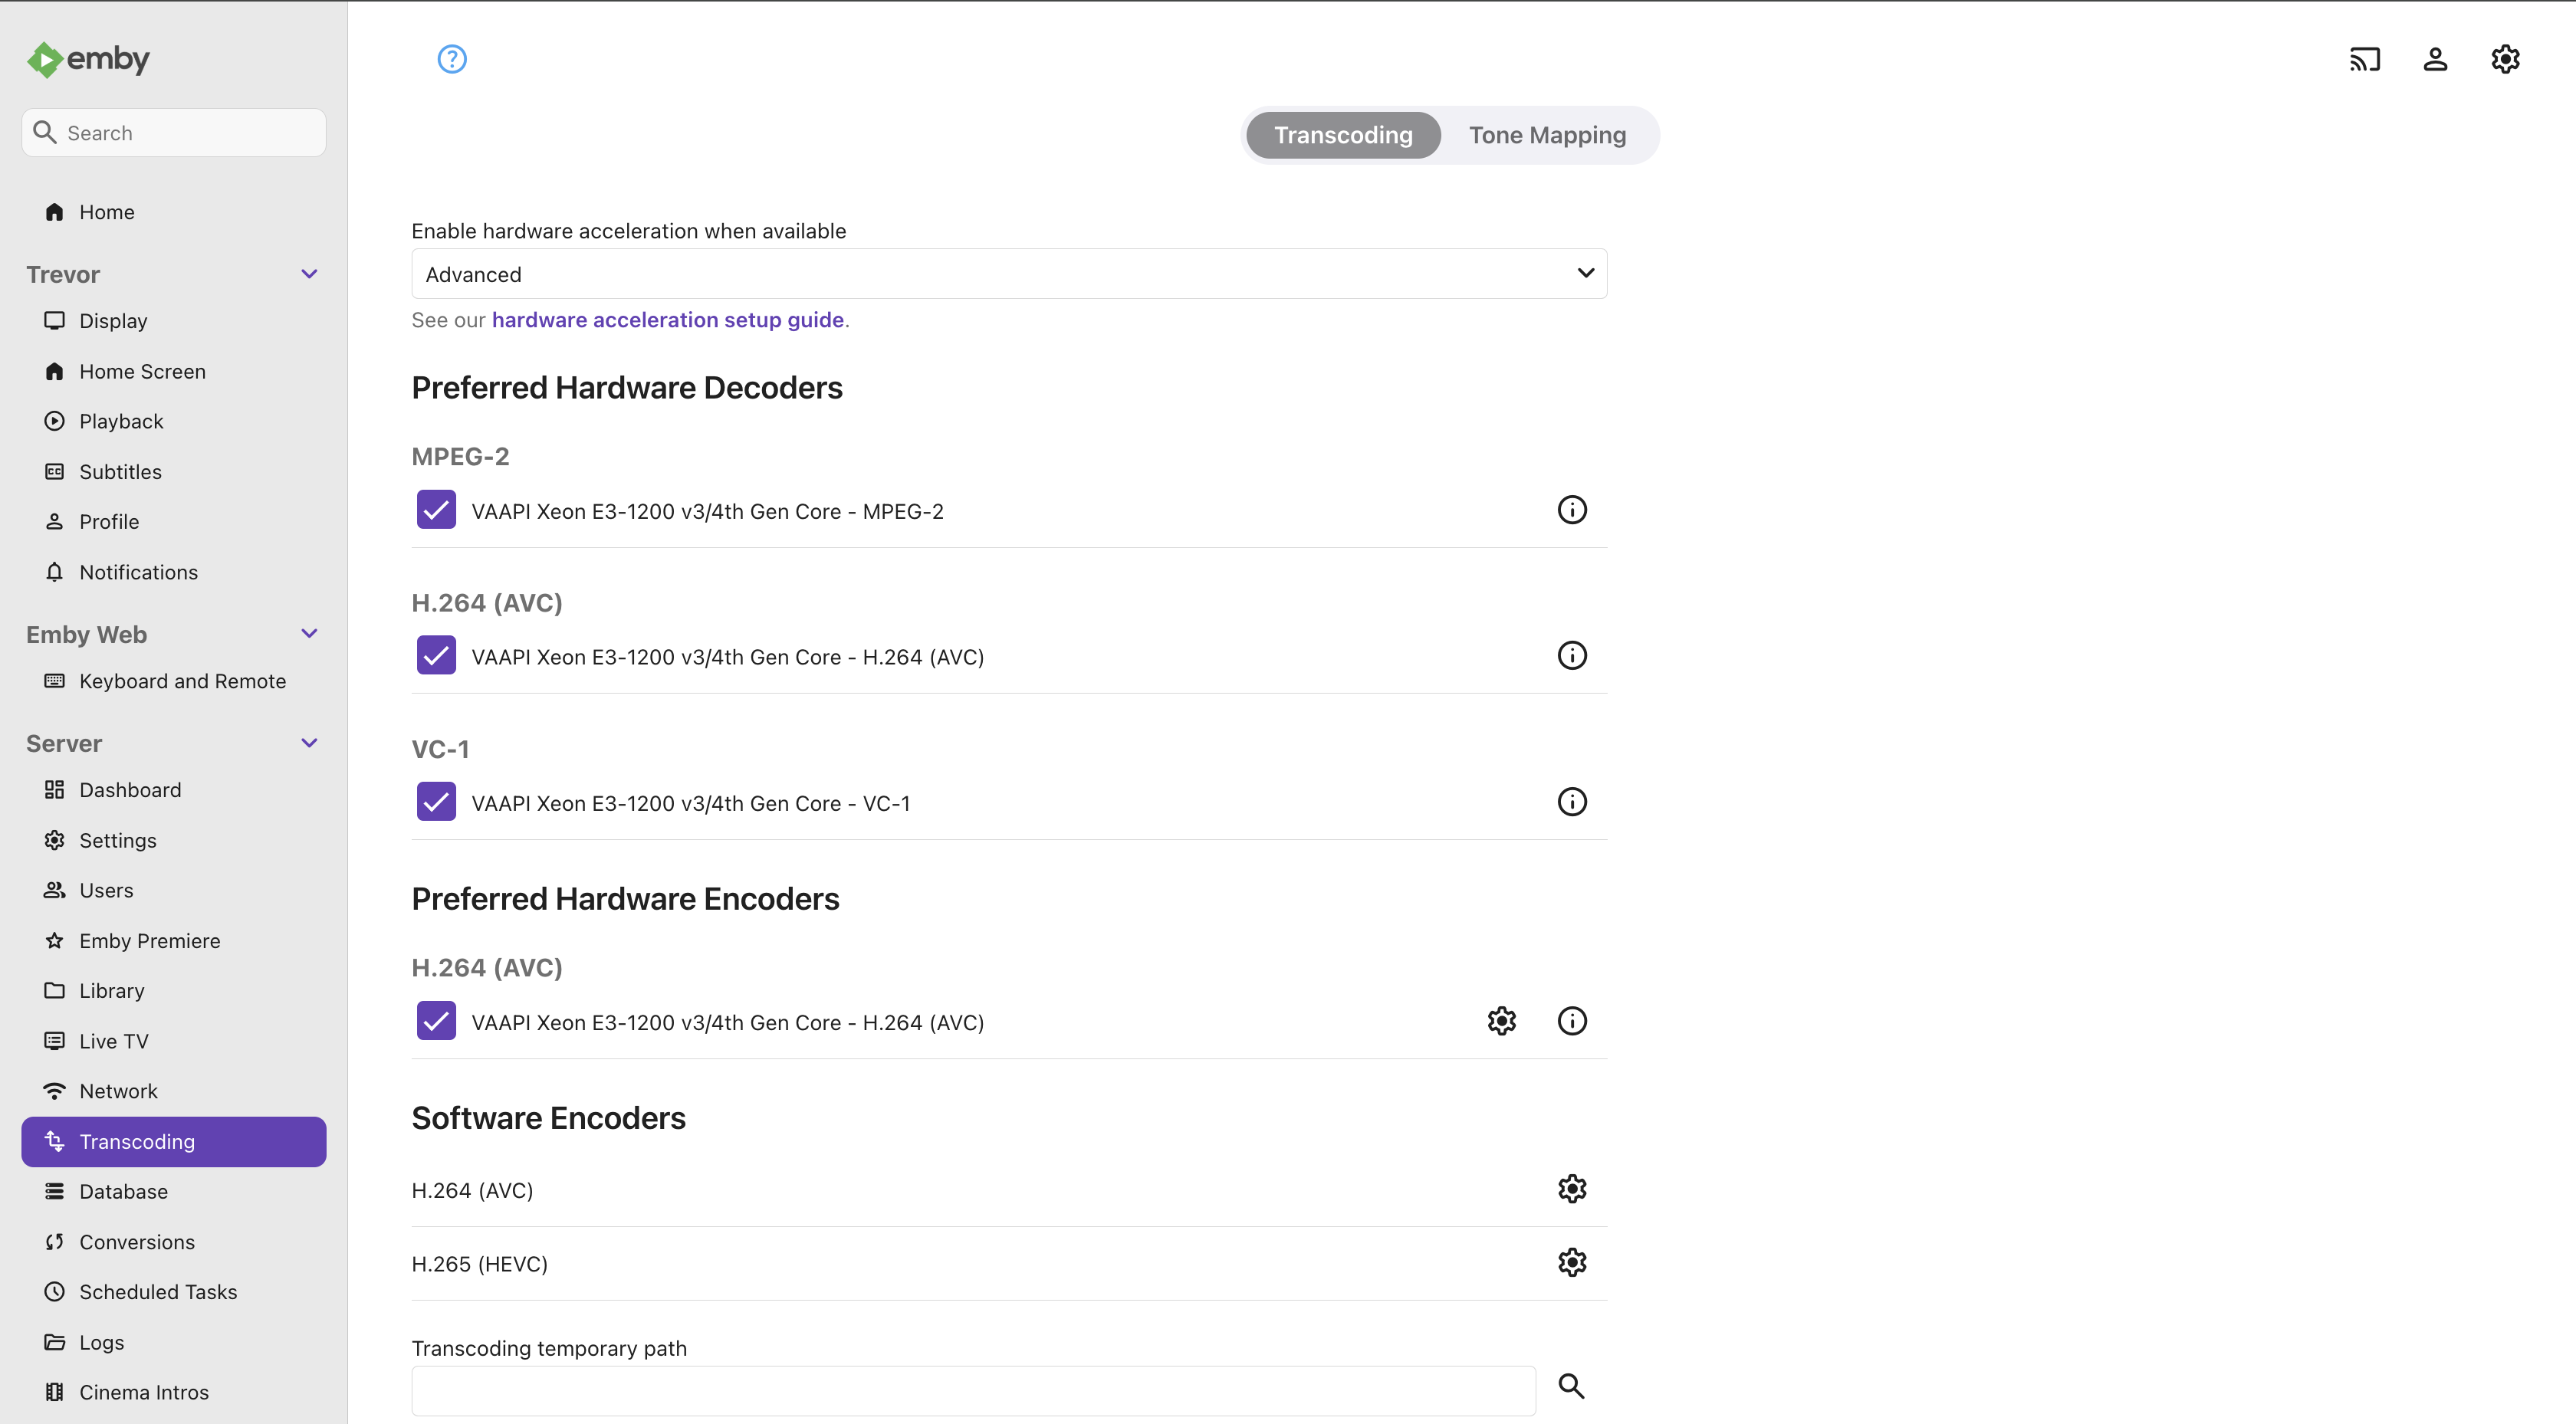
Task: Uncheck the VAAPI MPEG-2 decoder checkbox
Action: [x=436, y=510]
